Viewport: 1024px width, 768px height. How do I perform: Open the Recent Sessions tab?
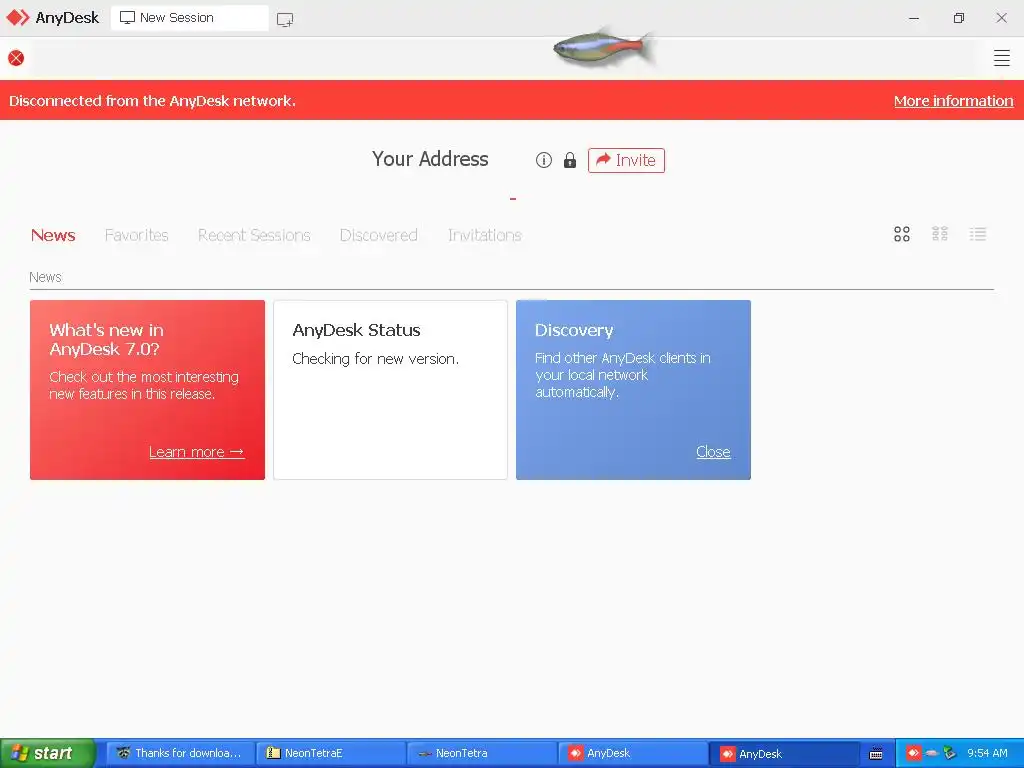click(x=254, y=235)
